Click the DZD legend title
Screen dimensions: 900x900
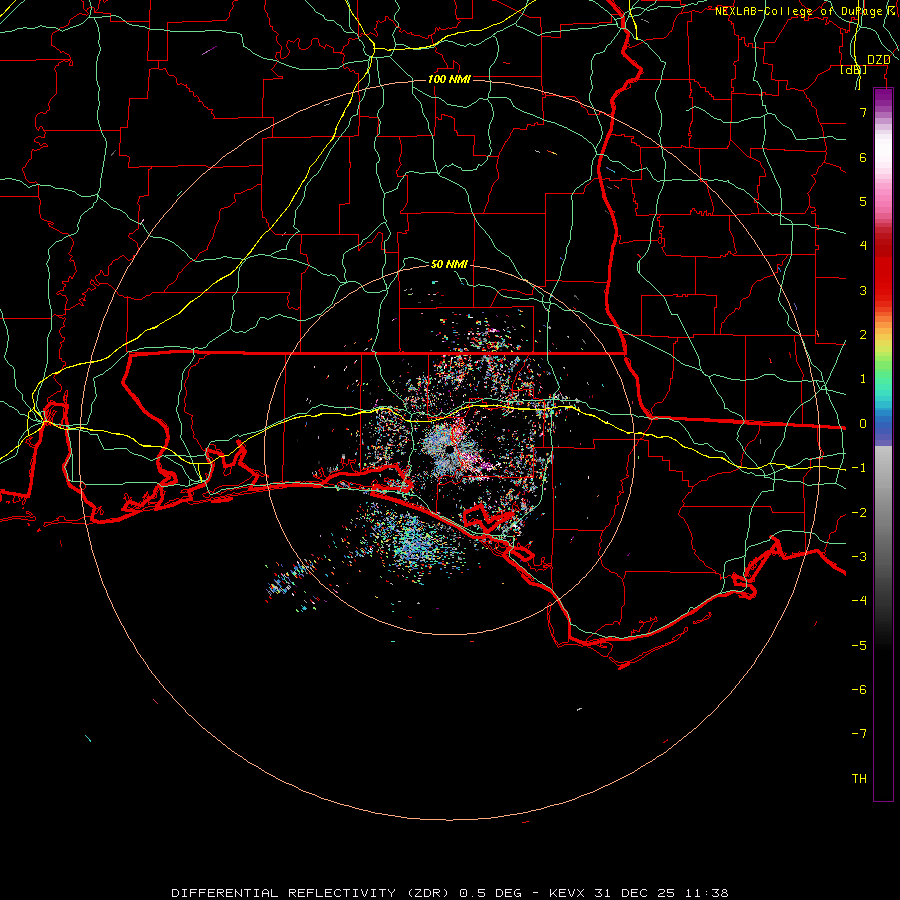pyautogui.click(x=879, y=60)
